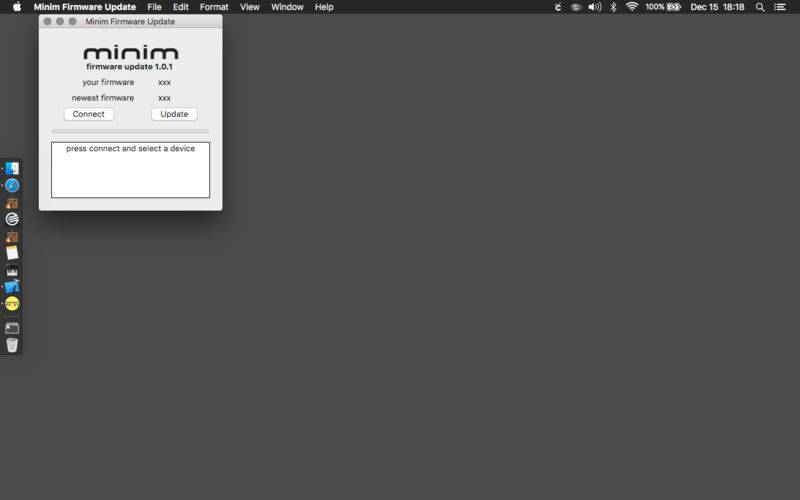Click the 'Minim Firmware Update' window title bar
This screenshot has height=500, width=800.
[x=131, y=21]
